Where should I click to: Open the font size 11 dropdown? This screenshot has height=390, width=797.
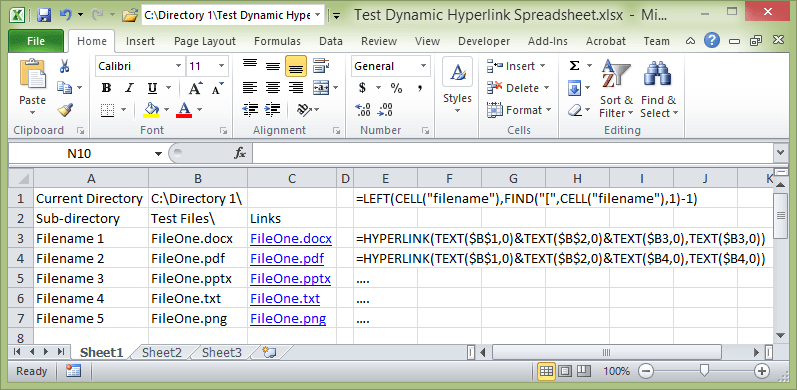(222, 66)
